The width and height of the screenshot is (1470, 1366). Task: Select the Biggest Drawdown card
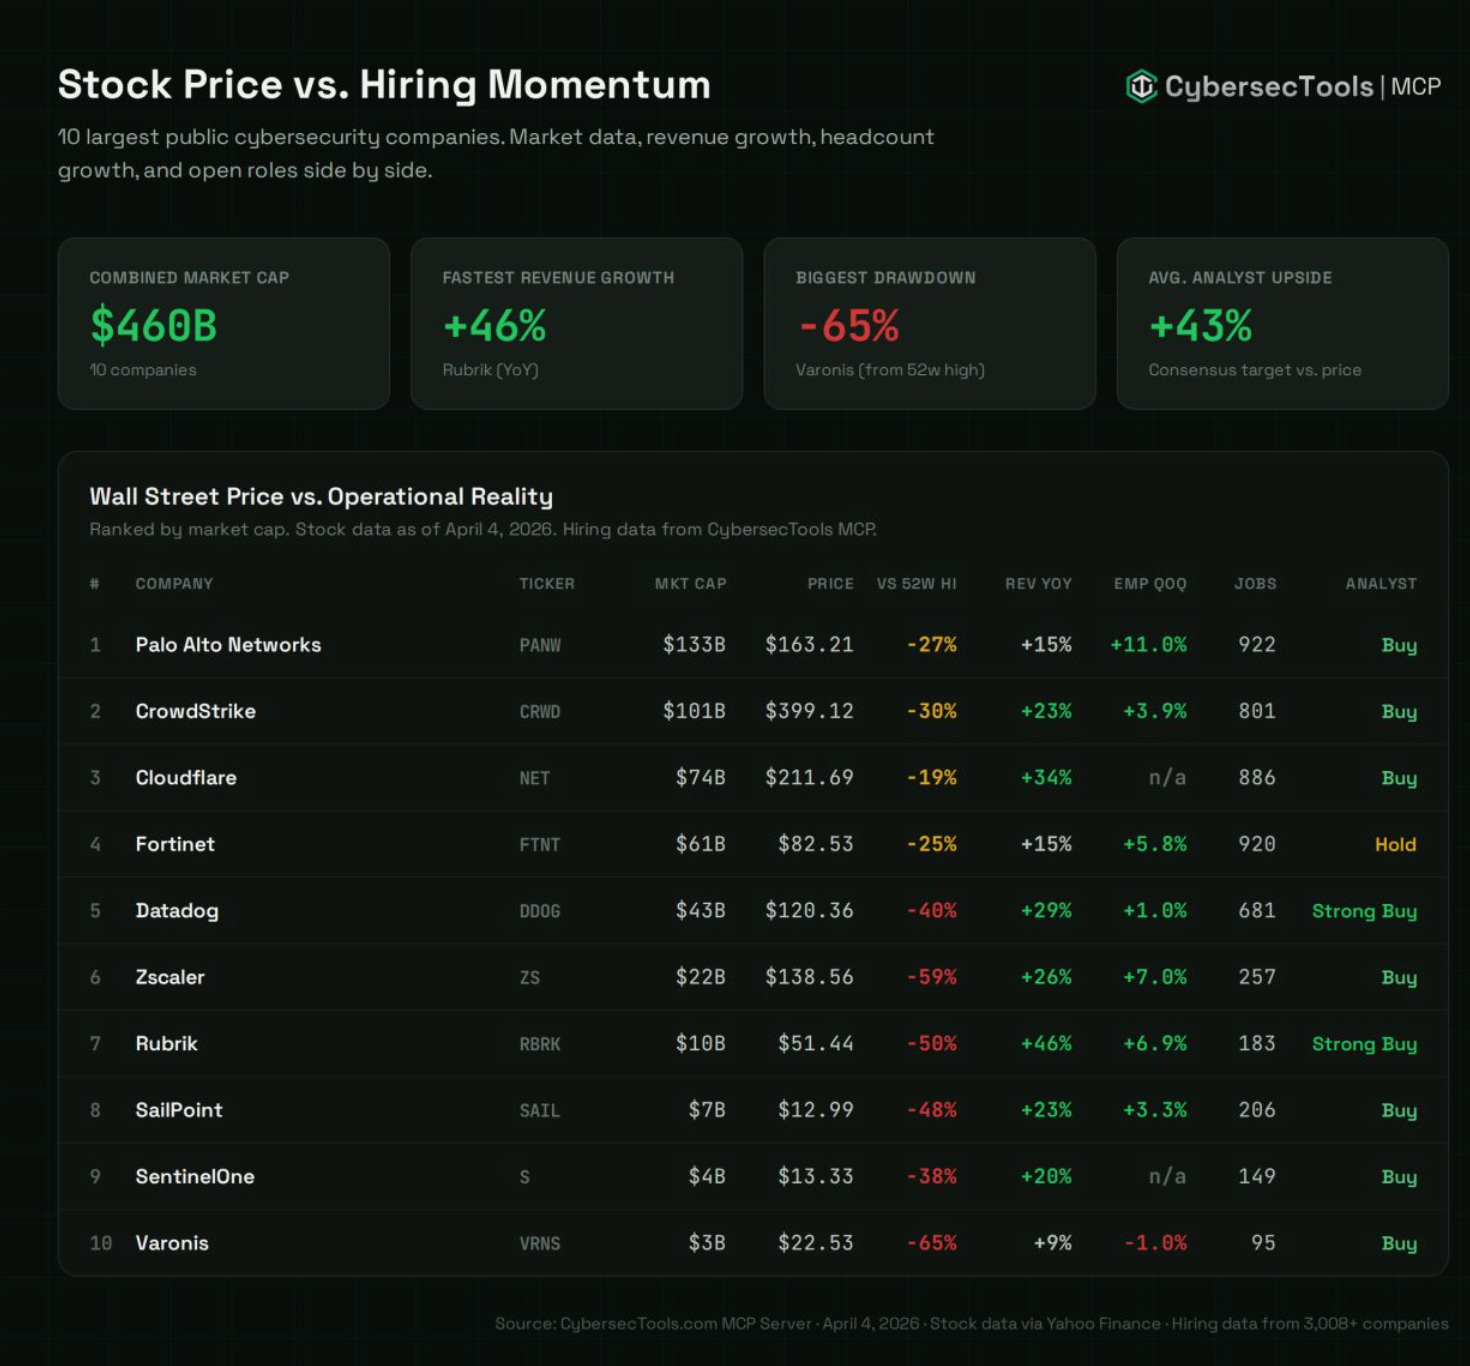pos(930,323)
